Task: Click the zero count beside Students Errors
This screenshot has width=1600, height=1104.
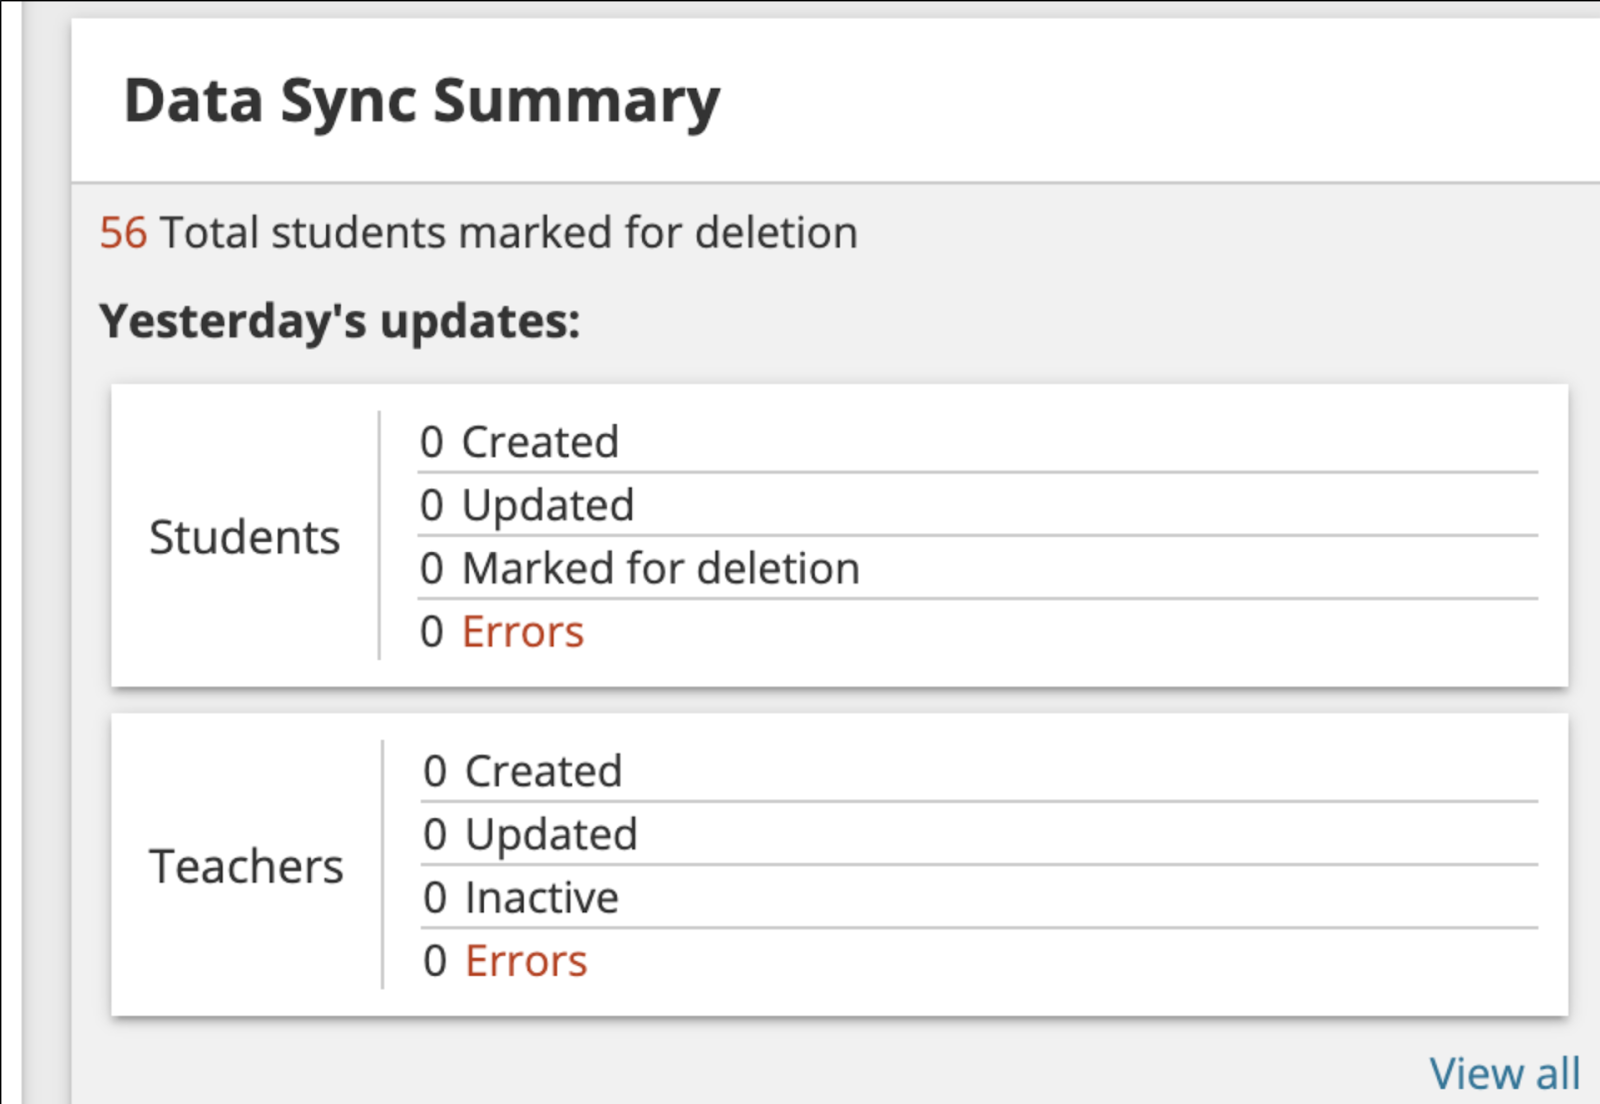Action: point(432,632)
